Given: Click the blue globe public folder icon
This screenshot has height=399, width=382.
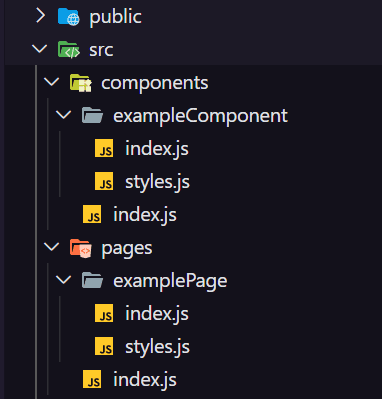Looking at the screenshot, I should click(x=69, y=17).
